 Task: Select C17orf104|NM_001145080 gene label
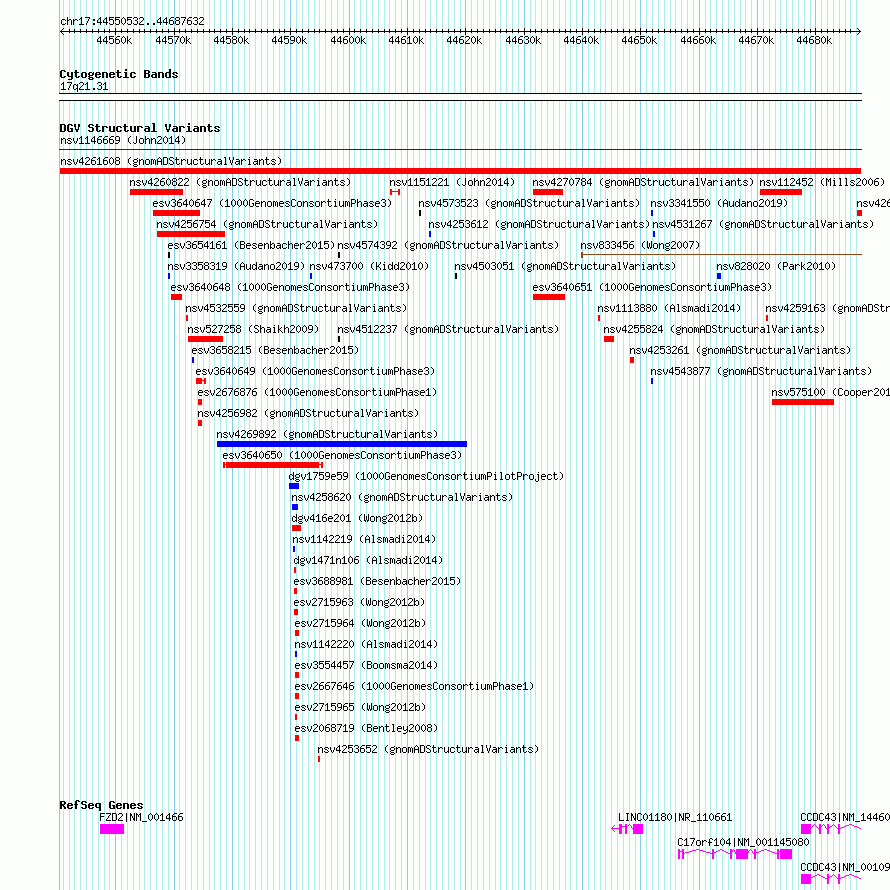[743, 842]
